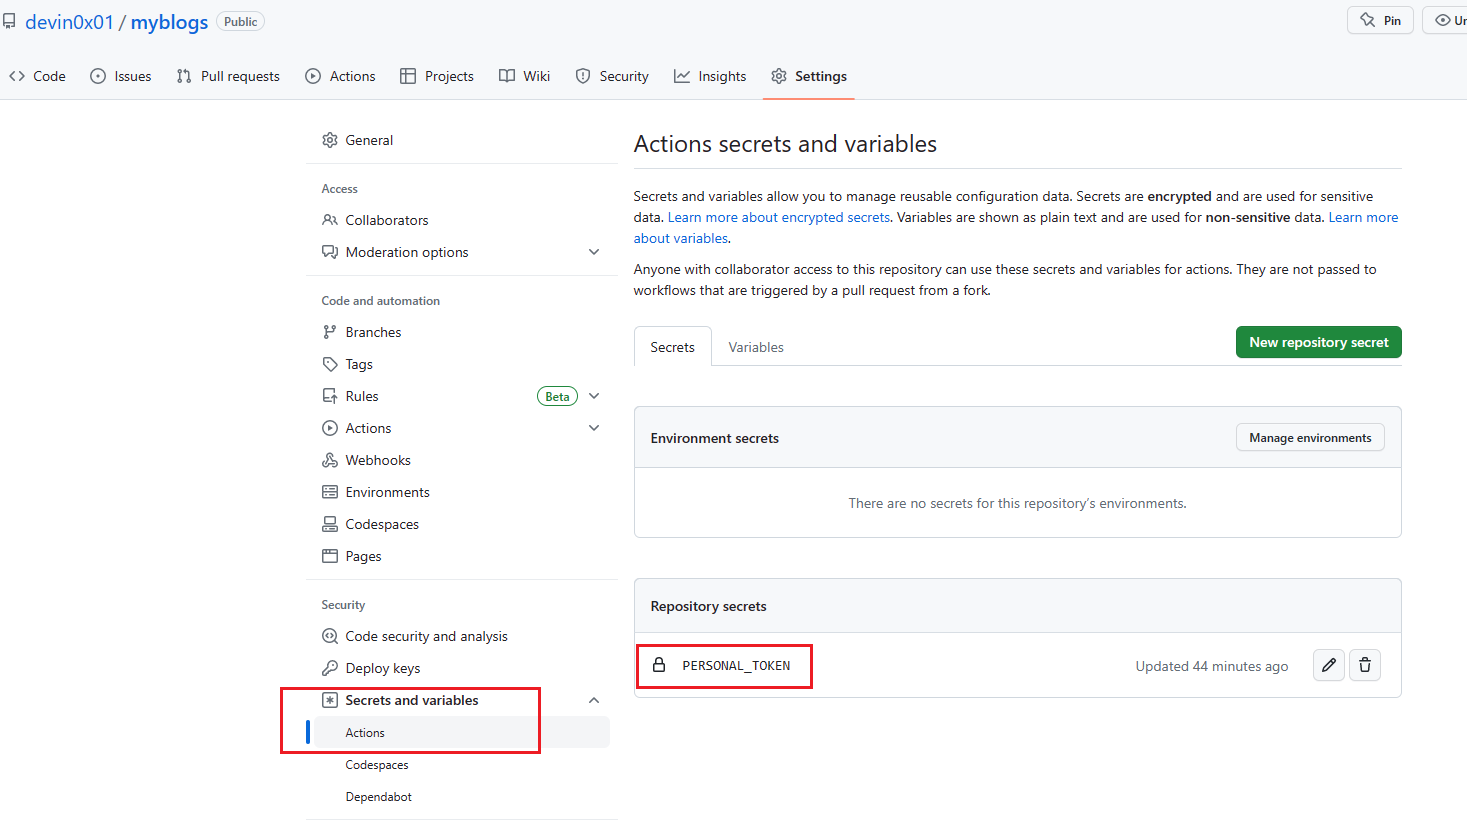
Task: Collapse the Secrets and variables section
Action: [x=593, y=699]
